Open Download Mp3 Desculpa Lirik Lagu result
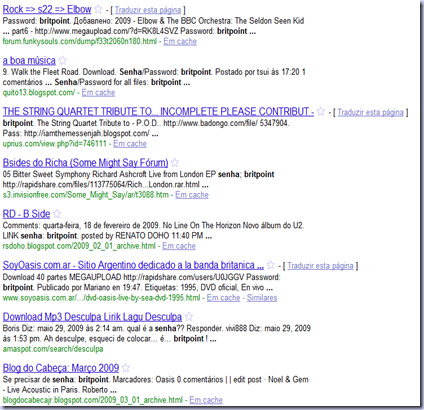This screenshot has height=410, width=424. 92,317
